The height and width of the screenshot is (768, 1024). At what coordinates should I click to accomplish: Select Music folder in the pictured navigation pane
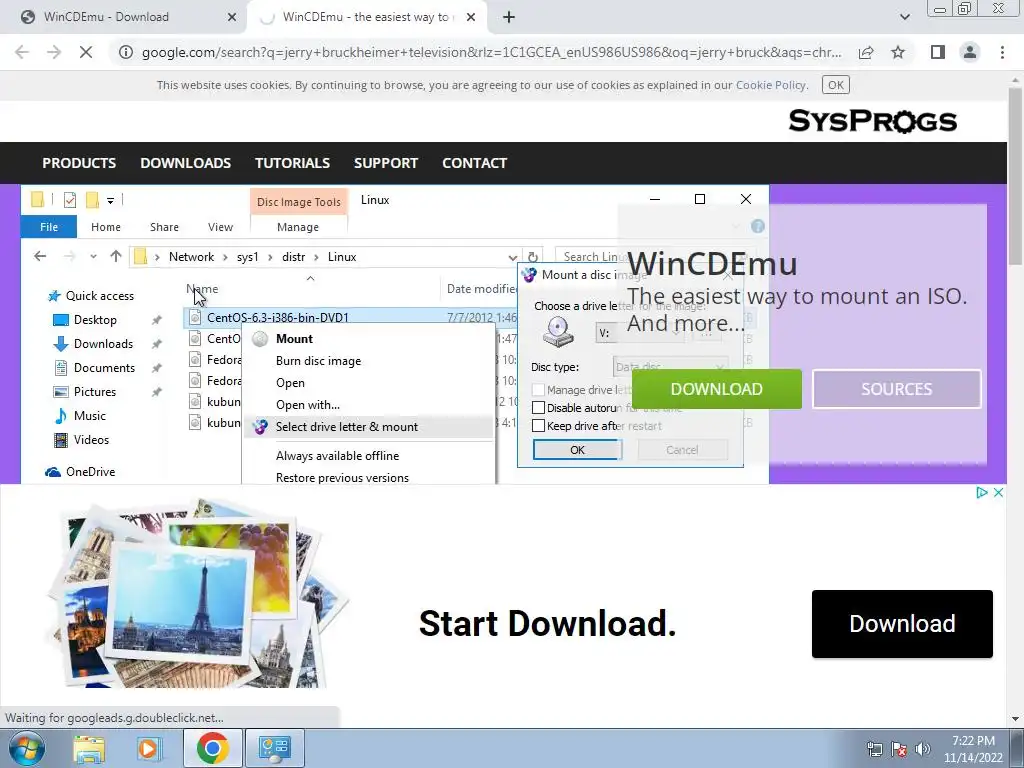(80, 416)
